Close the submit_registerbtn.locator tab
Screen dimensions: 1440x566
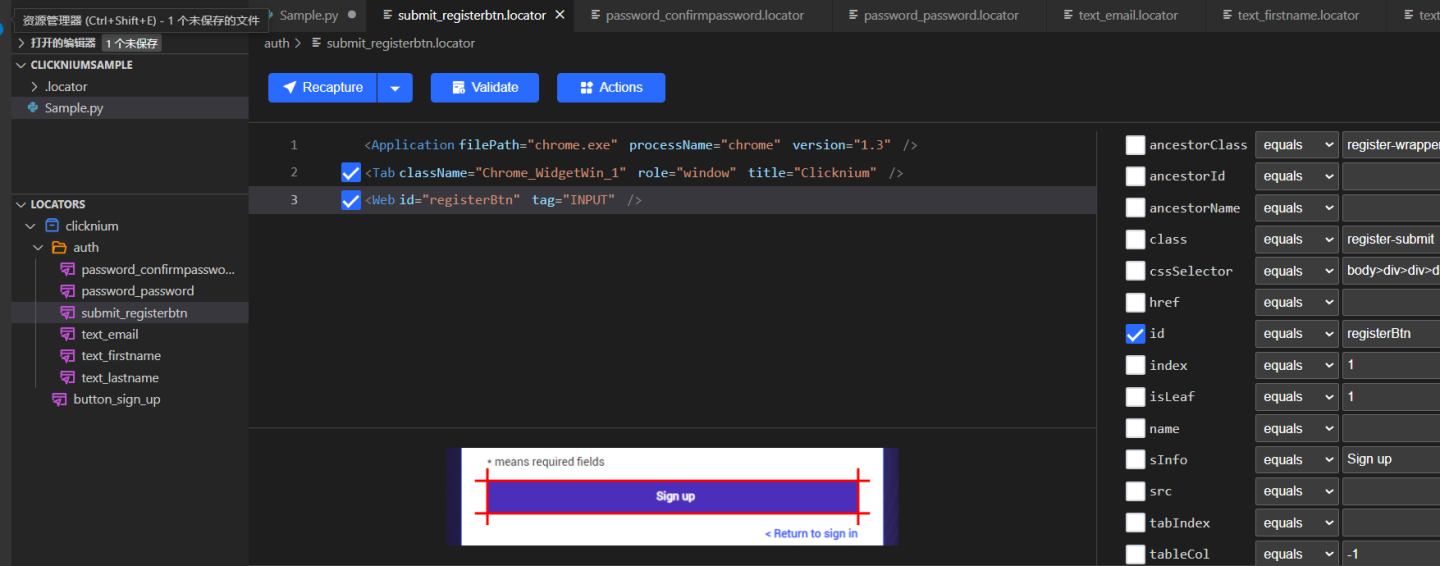(x=560, y=15)
